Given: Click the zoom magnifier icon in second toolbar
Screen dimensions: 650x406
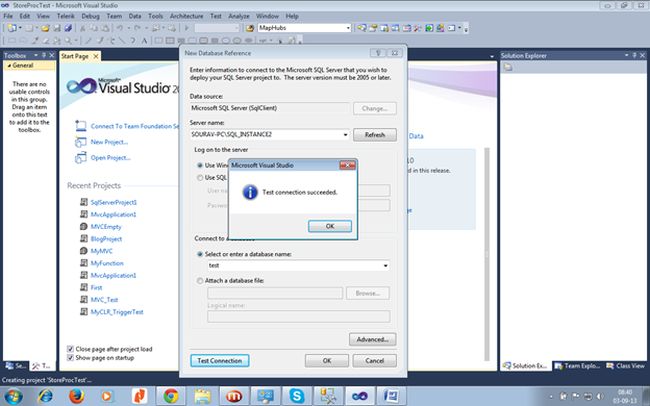Looking at the screenshot, I should tap(68, 41).
